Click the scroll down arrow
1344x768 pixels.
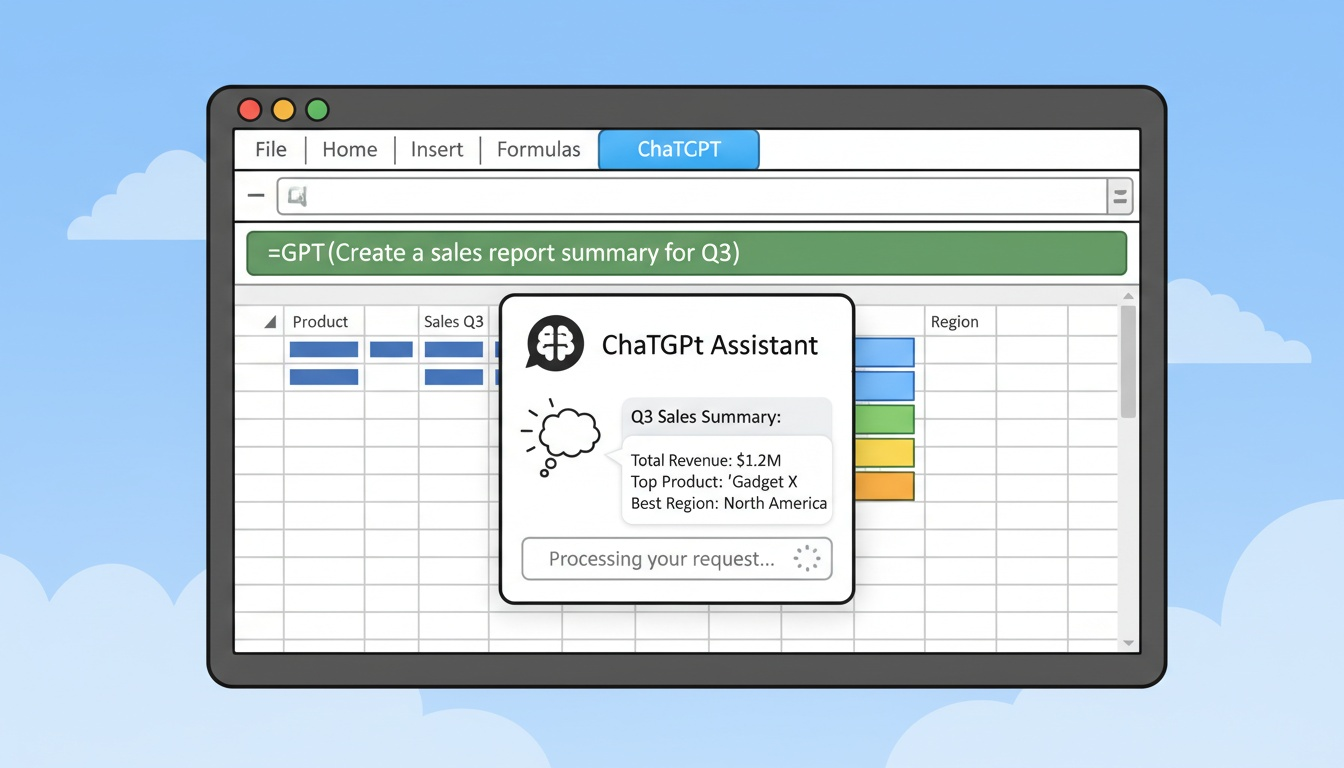(1128, 643)
